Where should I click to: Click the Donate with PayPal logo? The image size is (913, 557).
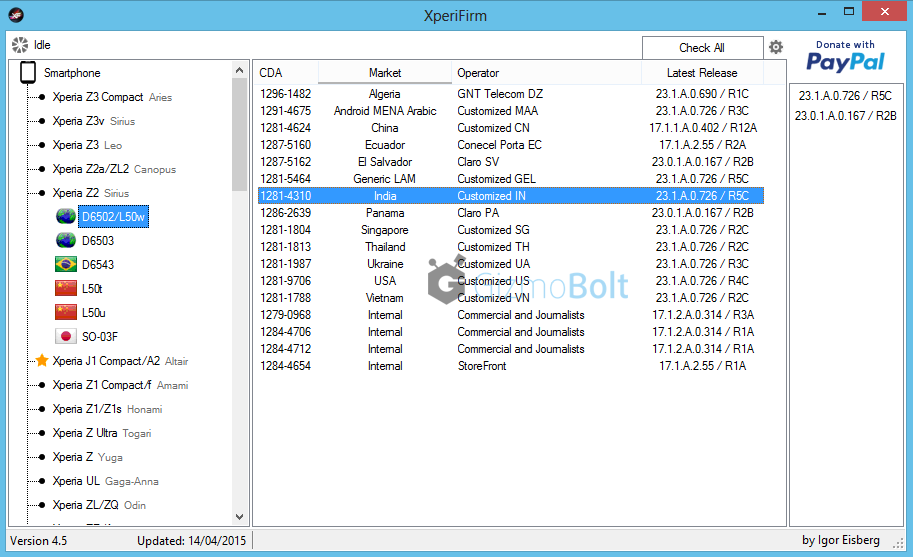[x=845, y=56]
